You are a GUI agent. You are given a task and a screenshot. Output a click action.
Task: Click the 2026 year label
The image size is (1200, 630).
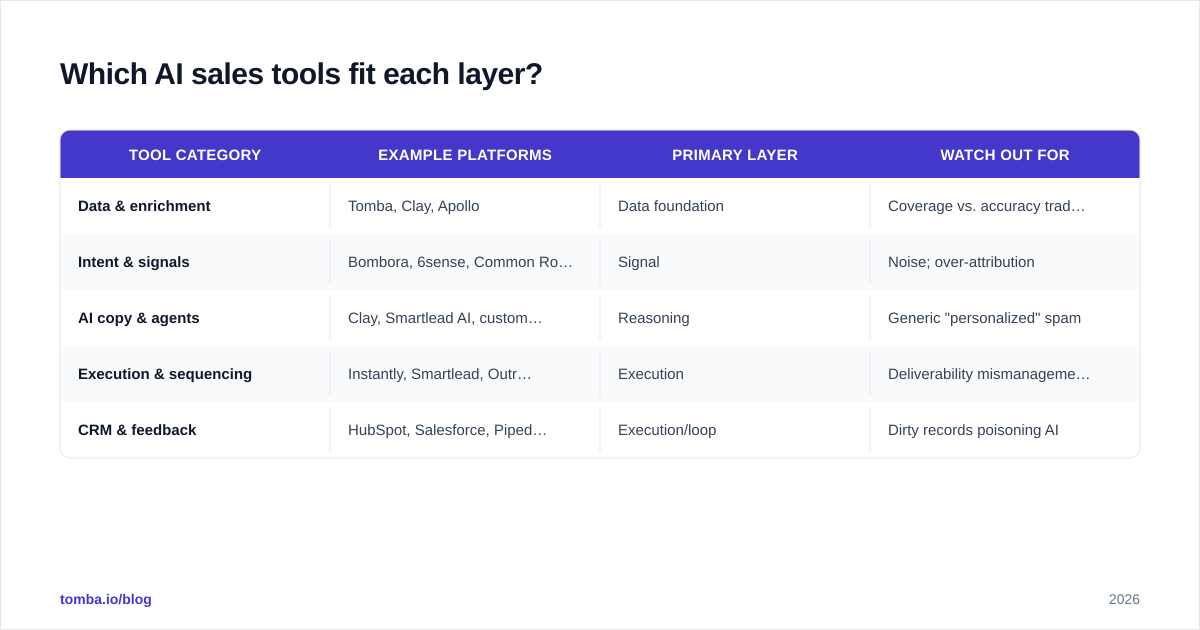1124,599
